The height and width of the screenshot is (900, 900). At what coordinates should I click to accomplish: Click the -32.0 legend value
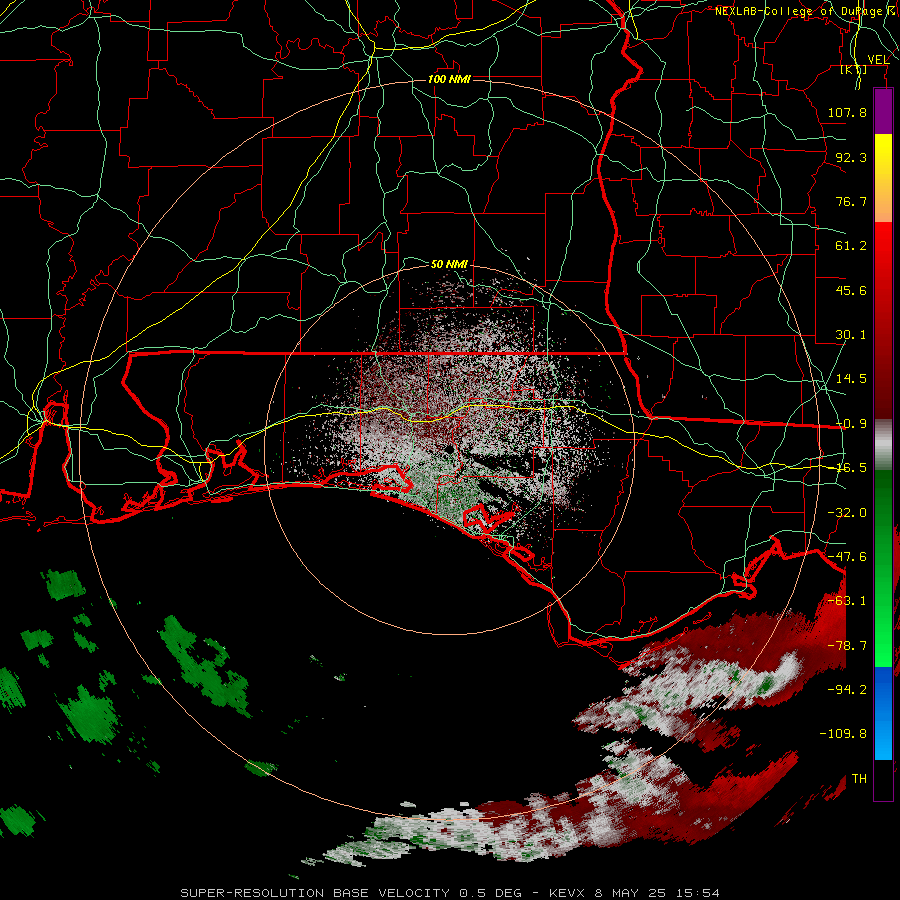(x=847, y=513)
